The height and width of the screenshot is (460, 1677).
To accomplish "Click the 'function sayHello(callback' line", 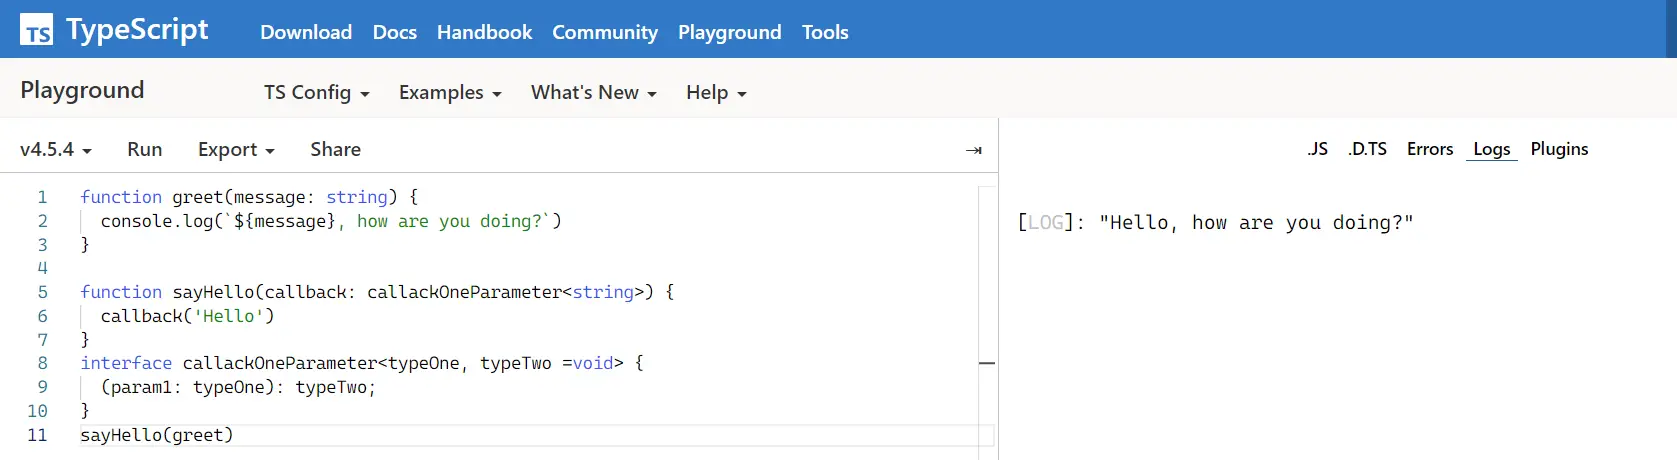I will 377,292.
